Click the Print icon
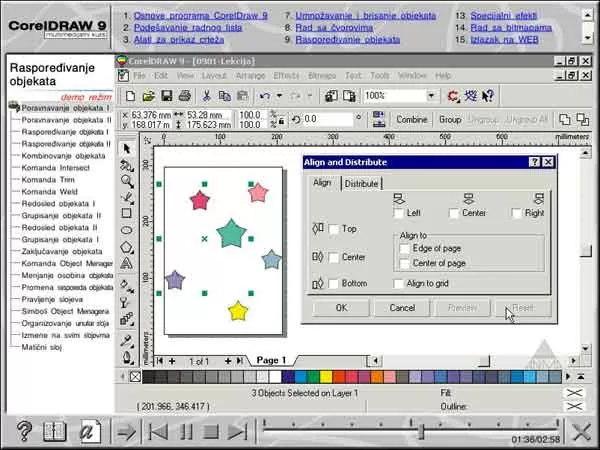The image size is (600, 450). coord(185,96)
